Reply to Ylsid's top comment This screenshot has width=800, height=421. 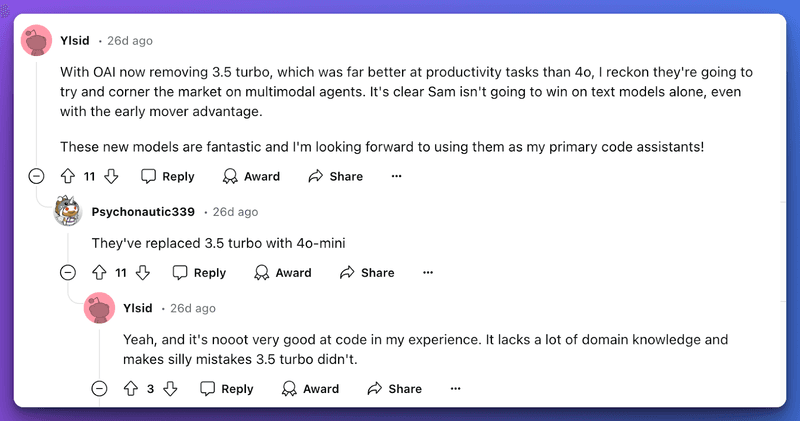click(168, 176)
